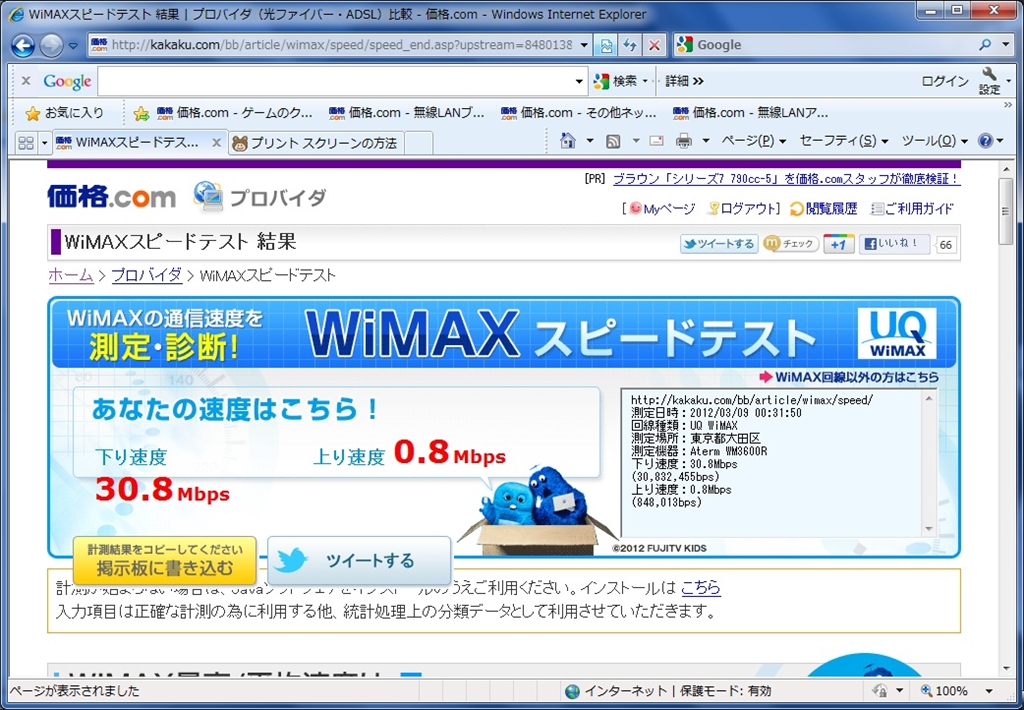Image resolution: width=1024 pixels, height=710 pixels.
Task: Open the search provider dropdown arrow
Action: click(x=1006, y=45)
